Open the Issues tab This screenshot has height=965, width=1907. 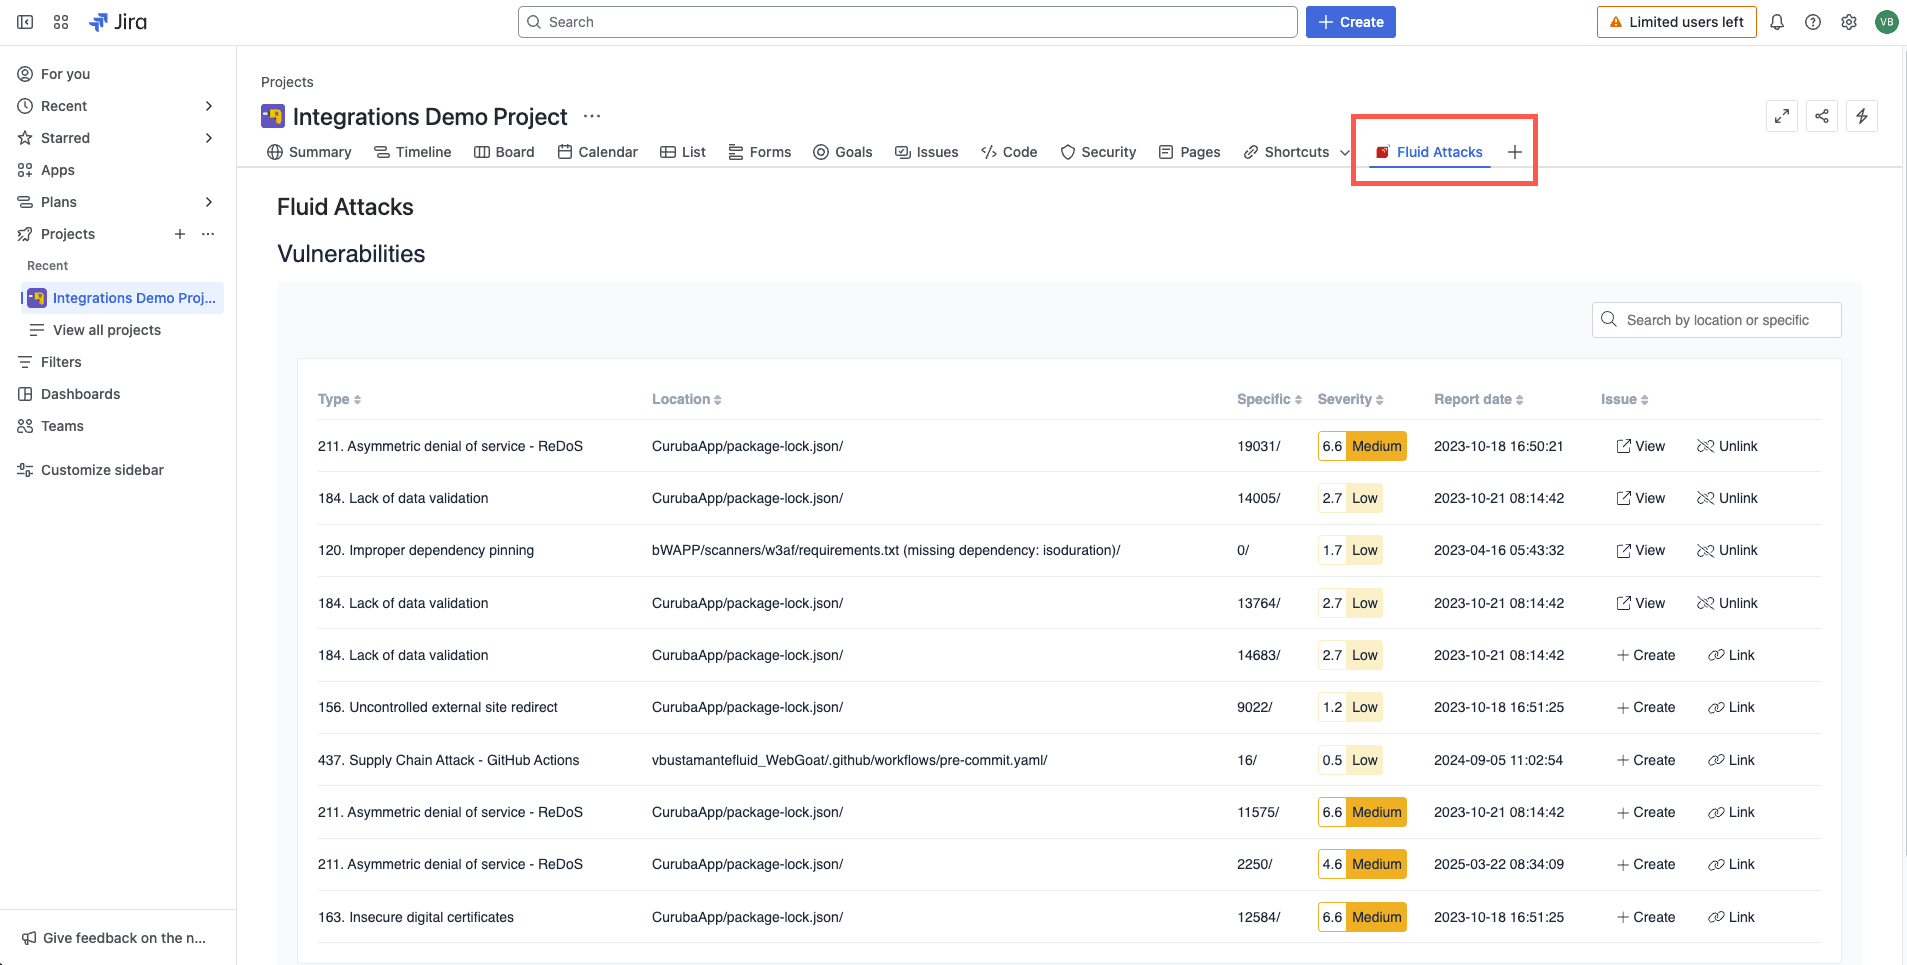click(926, 152)
